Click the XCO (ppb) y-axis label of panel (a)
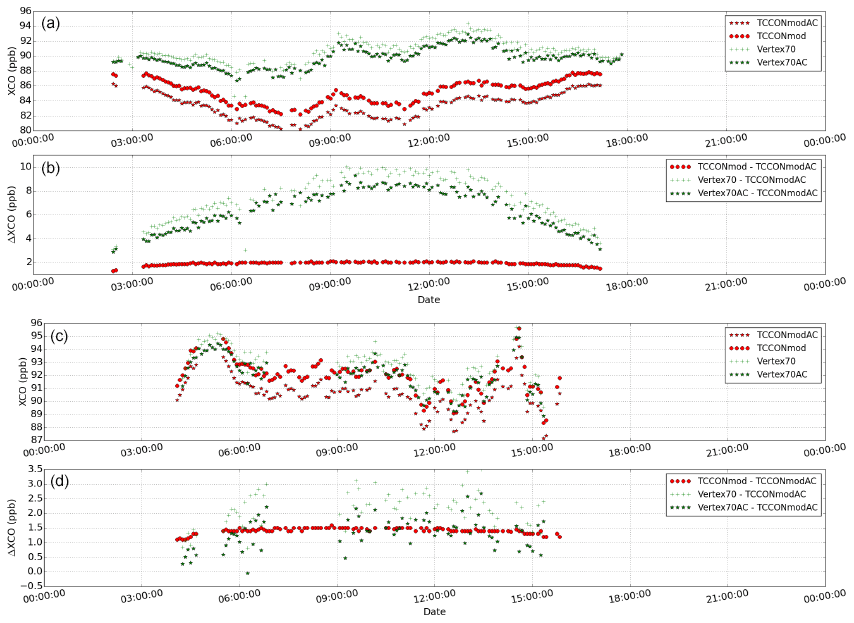 coord(9,70)
